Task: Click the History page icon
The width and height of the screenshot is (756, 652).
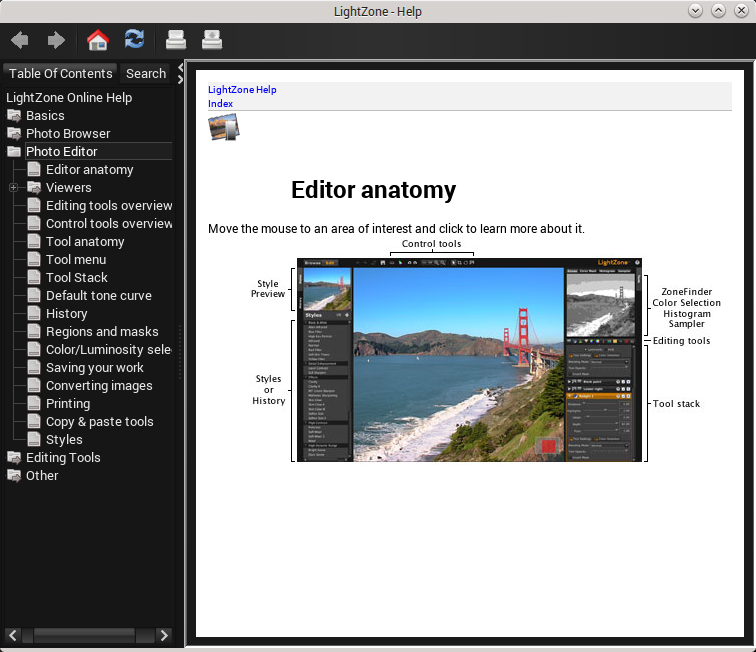Action: 34,313
